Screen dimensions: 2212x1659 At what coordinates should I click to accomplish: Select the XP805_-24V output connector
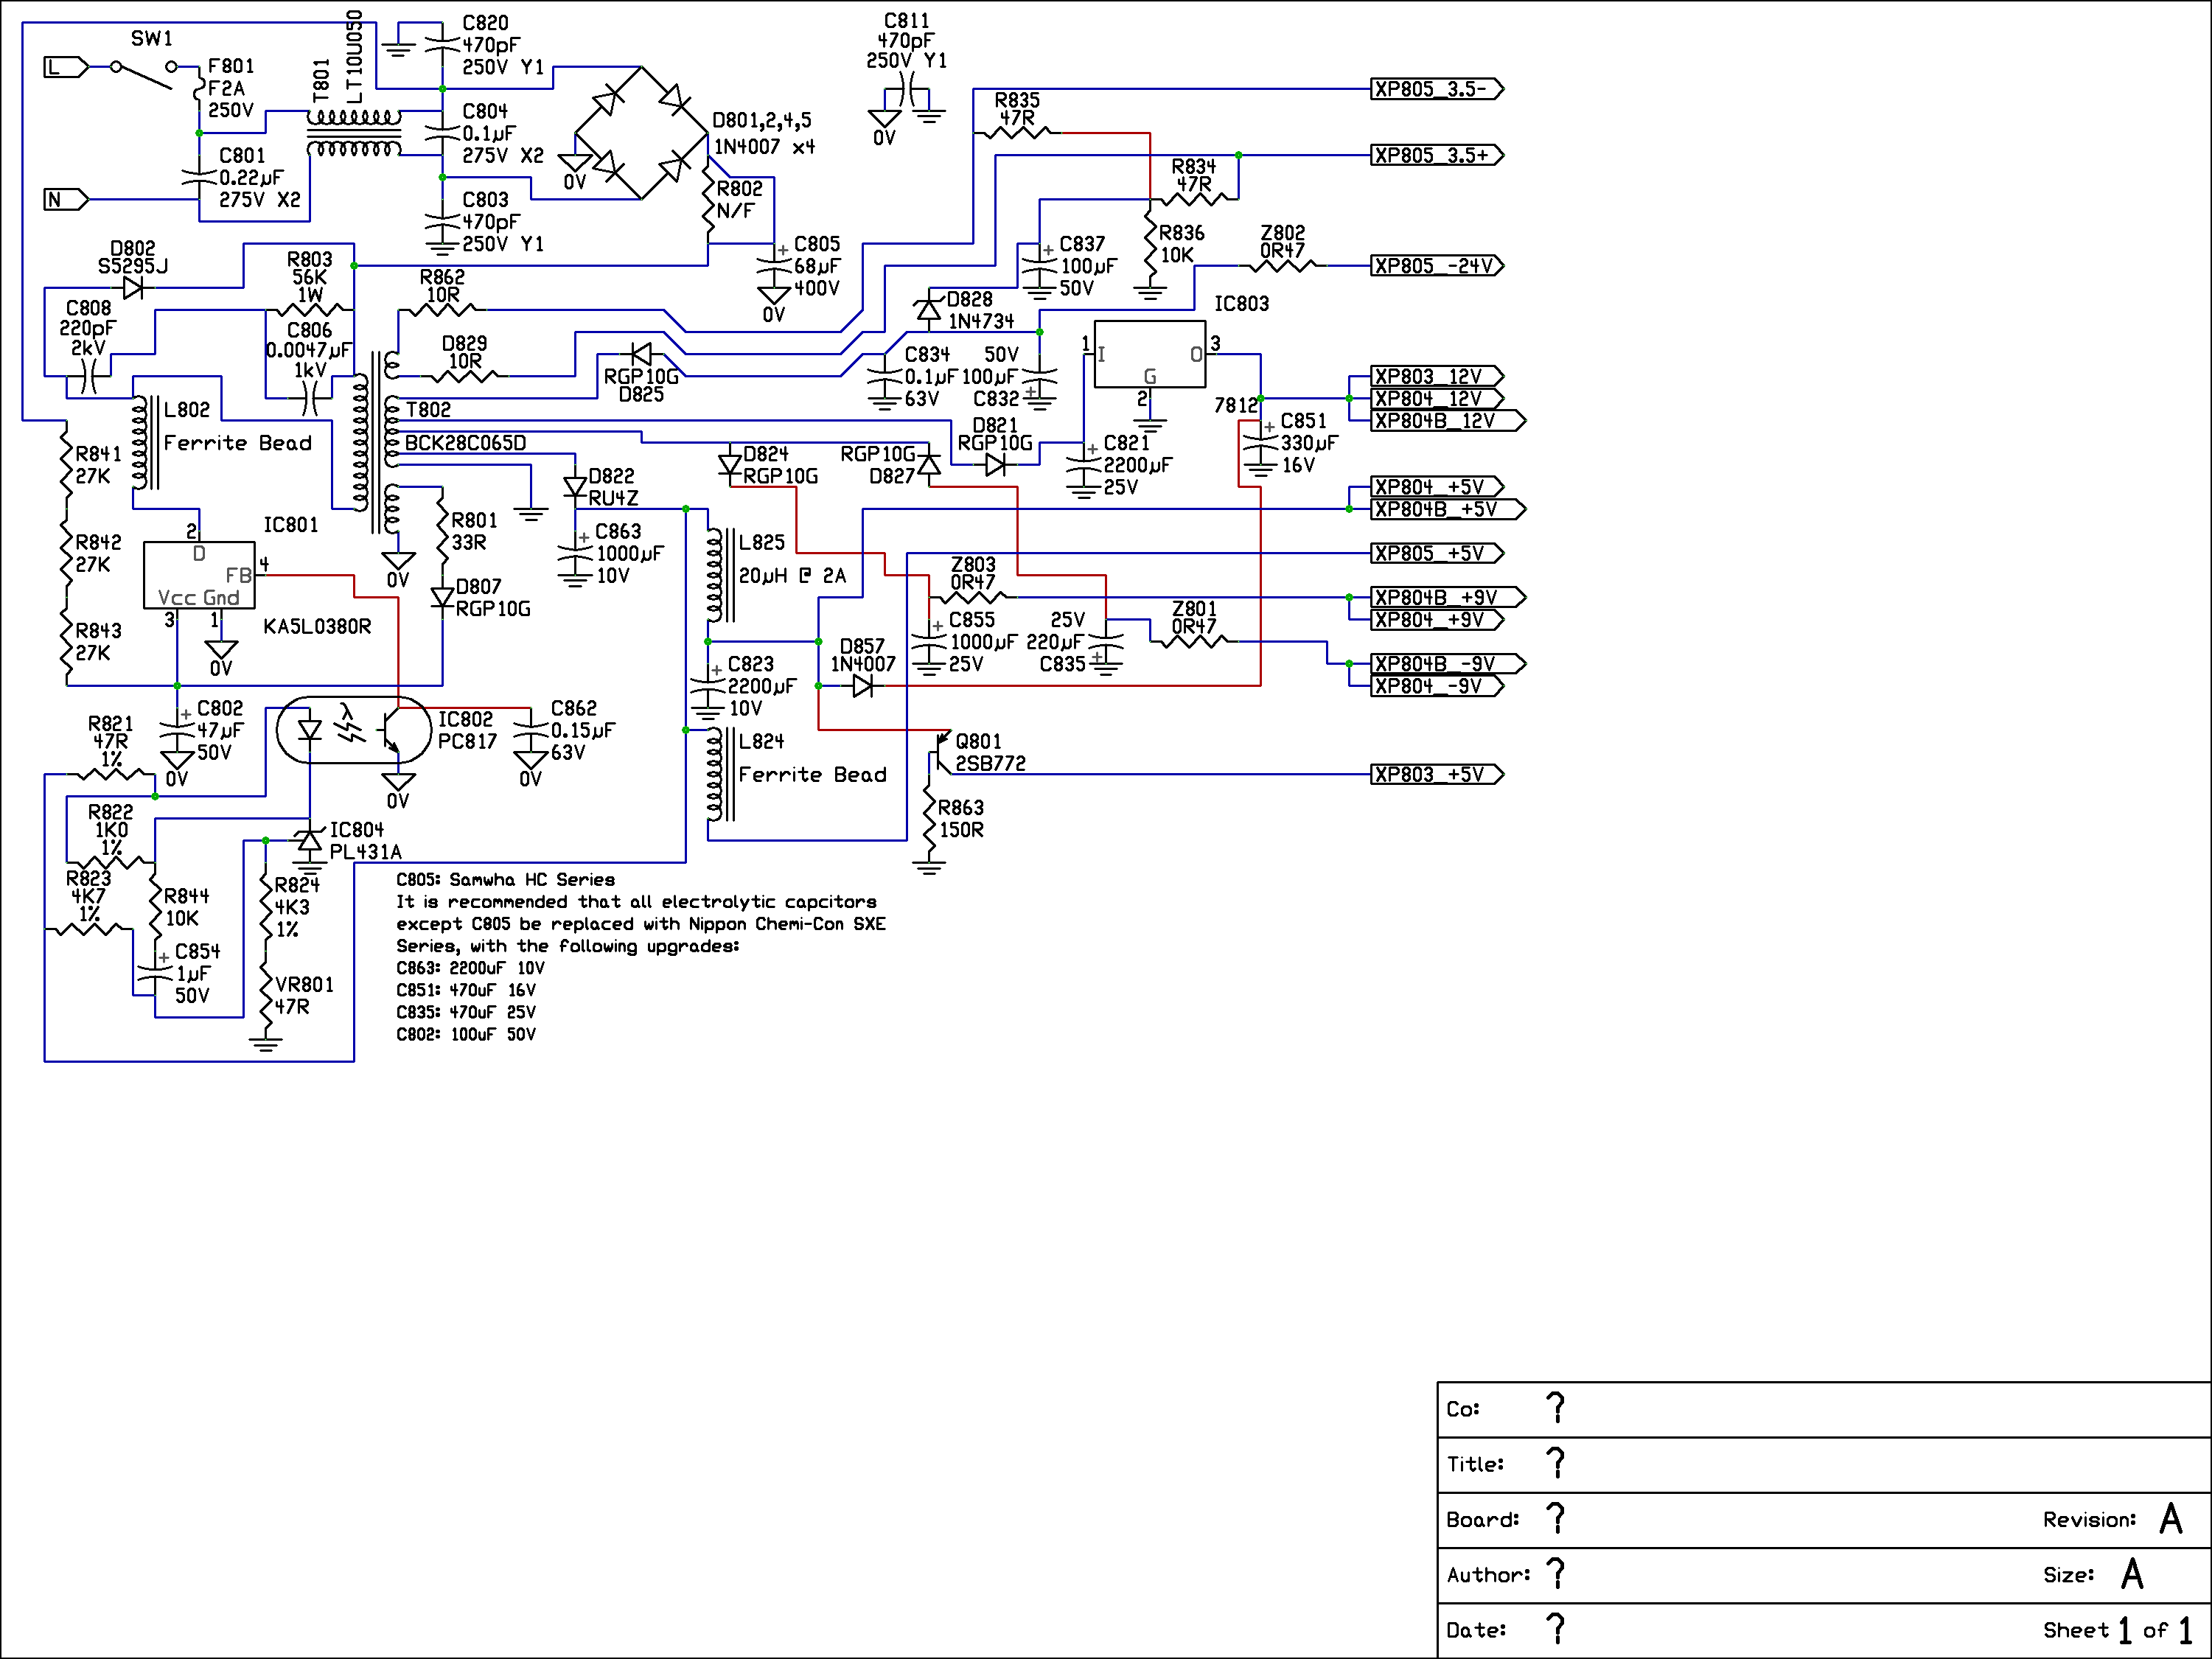click(x=1437, y=266)
